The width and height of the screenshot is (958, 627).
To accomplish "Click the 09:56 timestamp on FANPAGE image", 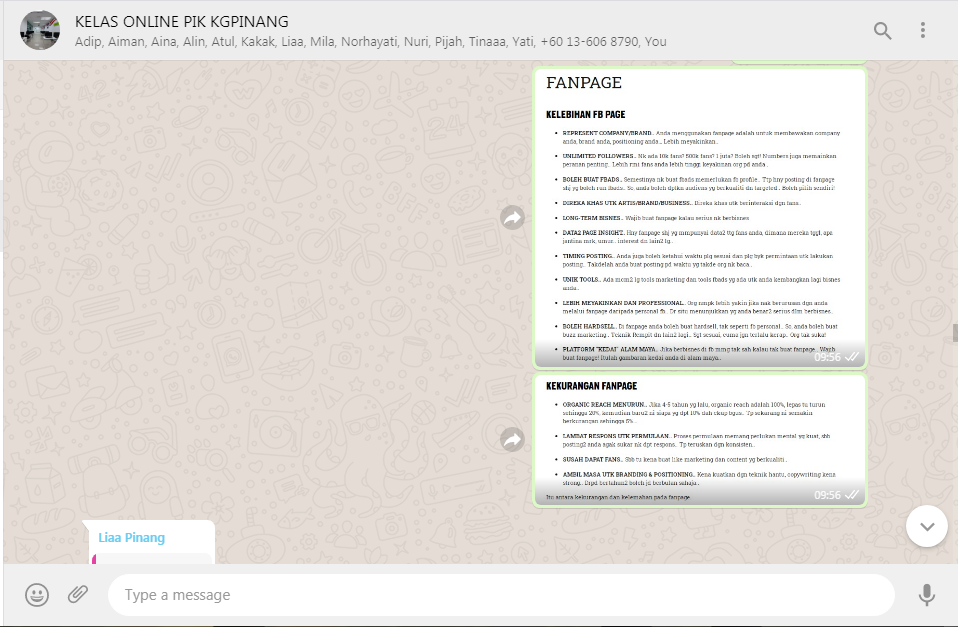I will coord(827,357).
